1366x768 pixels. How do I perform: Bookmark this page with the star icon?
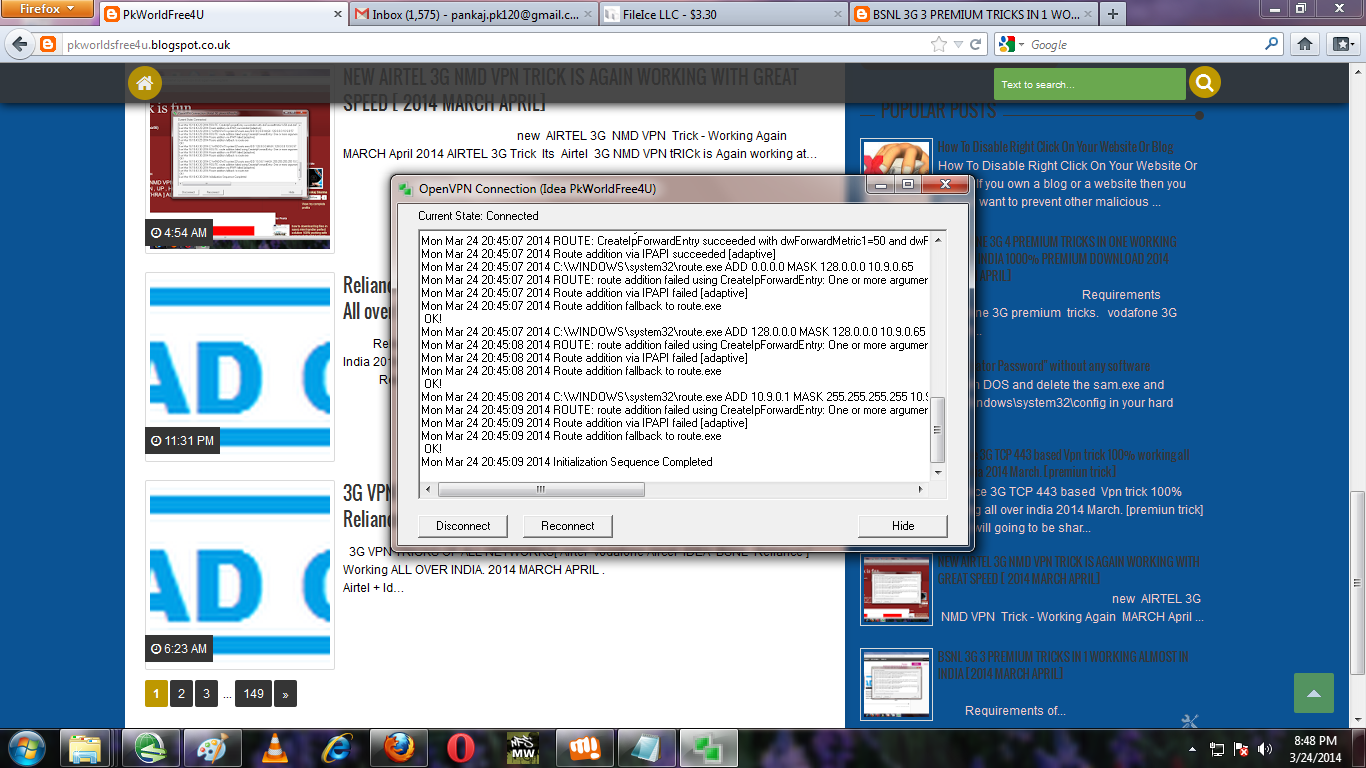coord(938,44)
